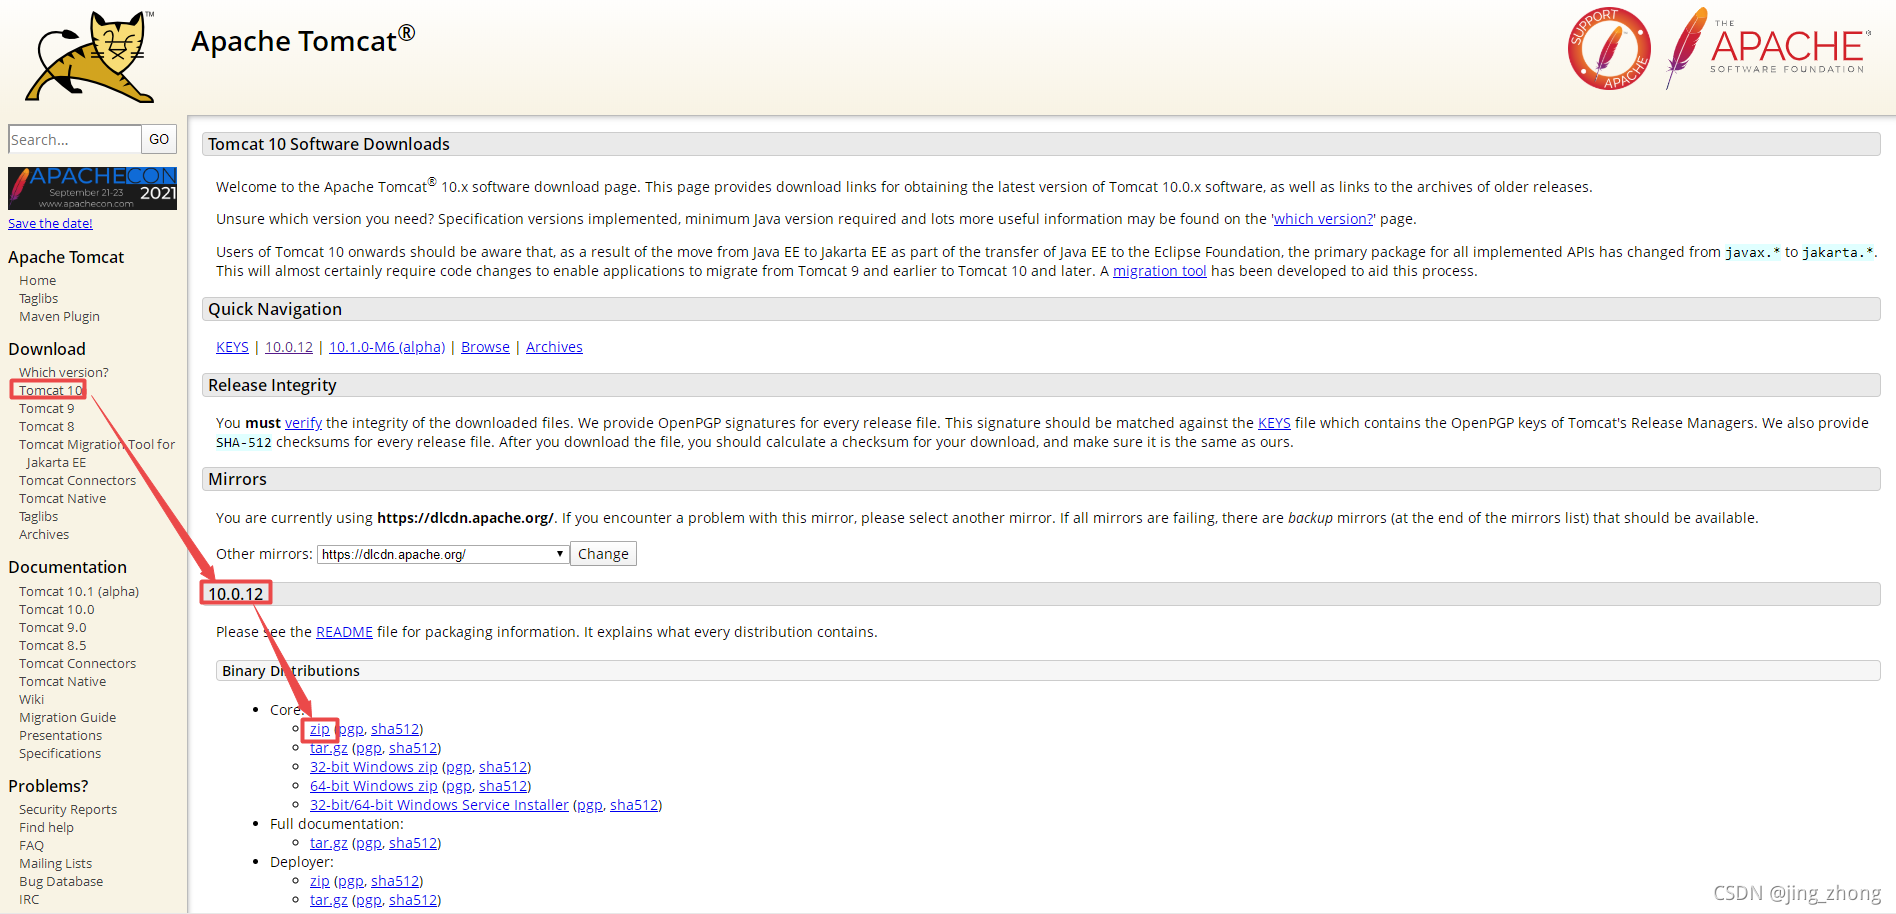Open the Archives sidebar link
This screenshot has height=914, width=1896.
point(44,535)
